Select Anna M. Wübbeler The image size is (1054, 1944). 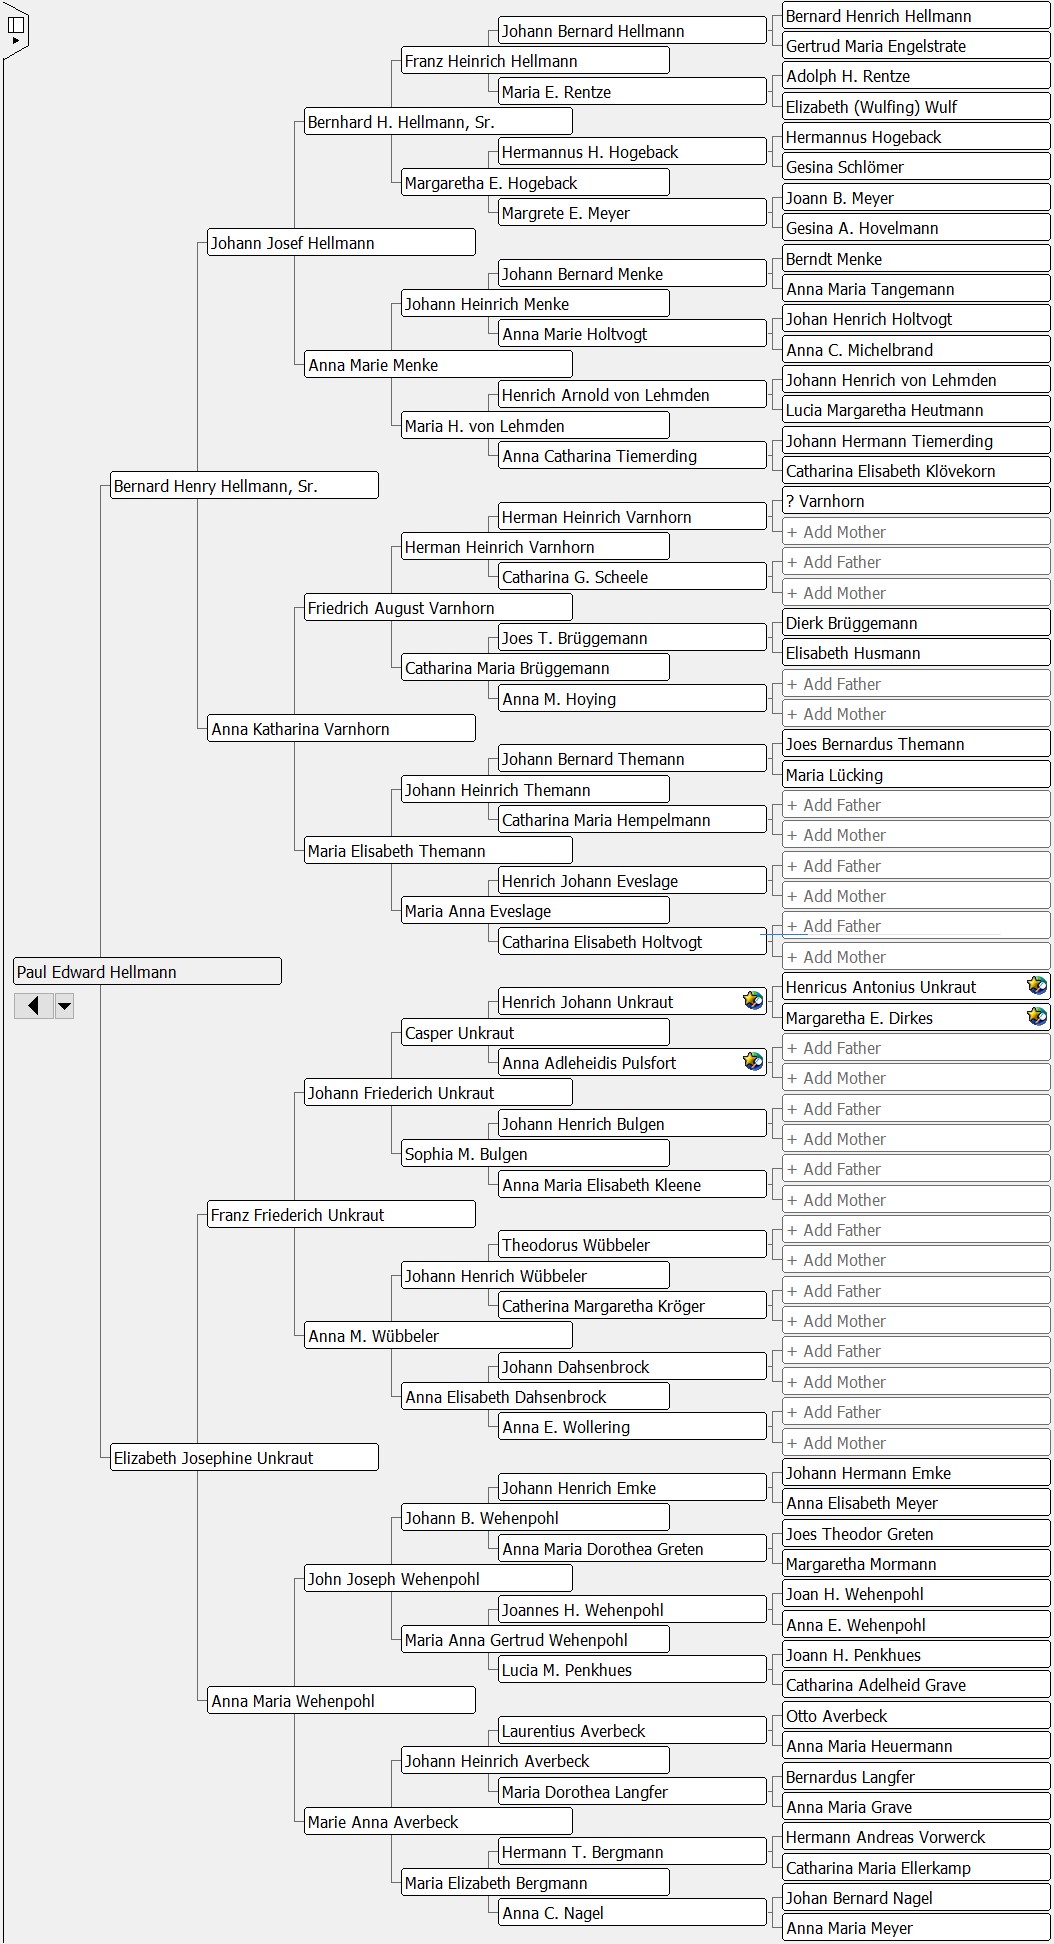[438, 1335]
